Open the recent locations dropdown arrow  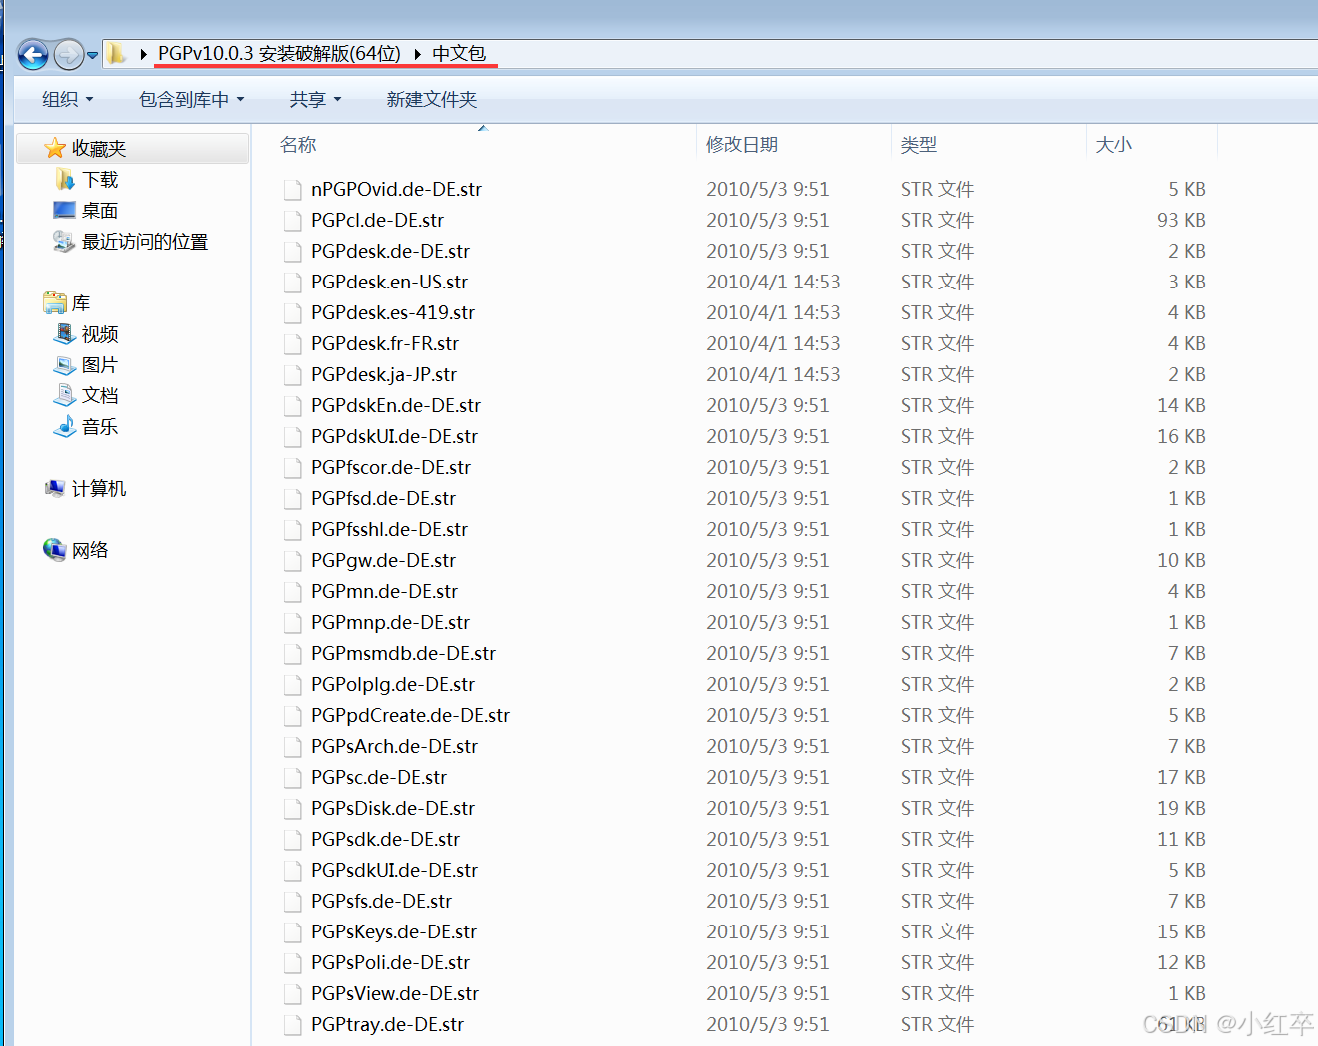click(x=93, y=55)
